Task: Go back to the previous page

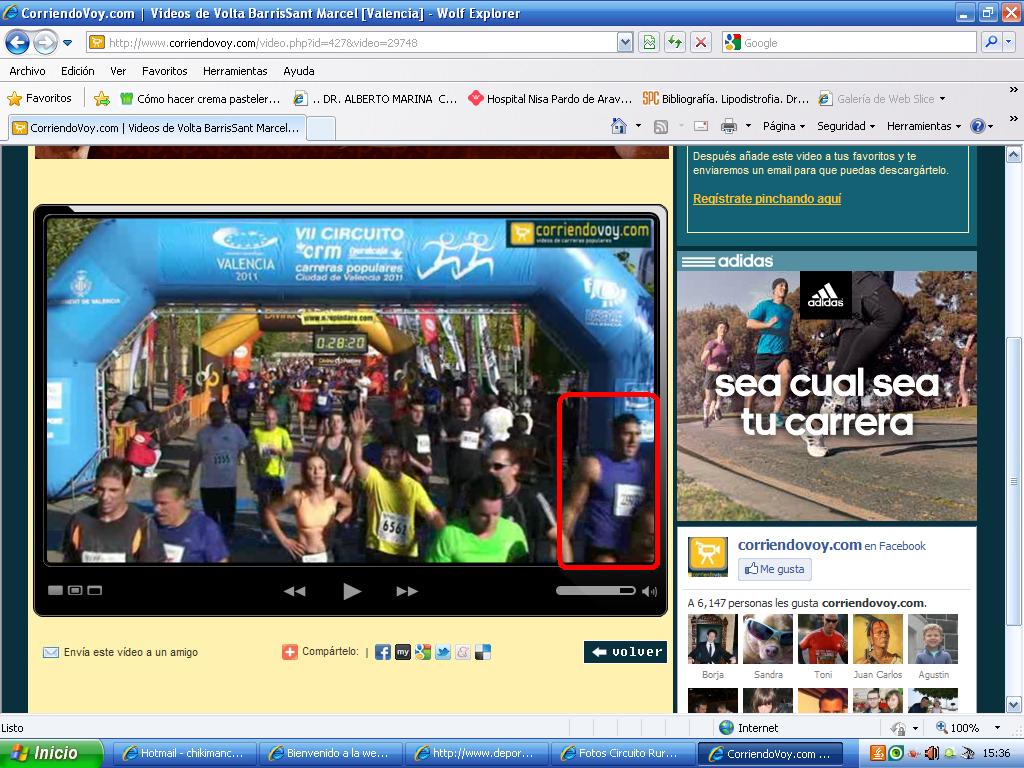Action: pos(18,43)
